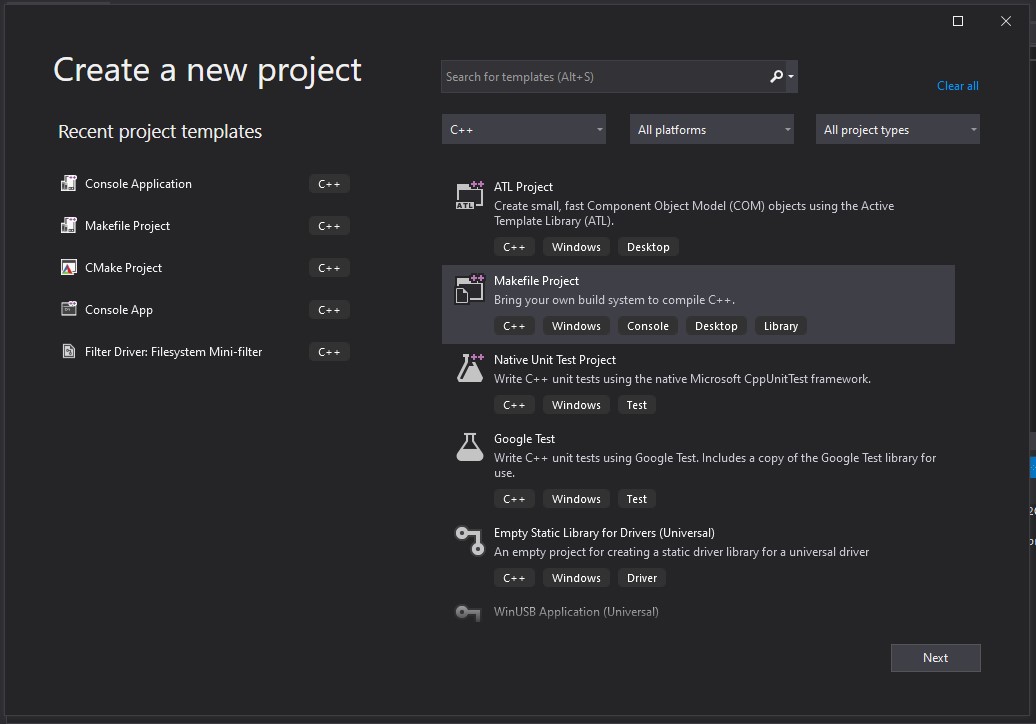1036x724 pixels.
Task: Click the Console App icon
Action: pyautogui.click(x=69, y=309)
